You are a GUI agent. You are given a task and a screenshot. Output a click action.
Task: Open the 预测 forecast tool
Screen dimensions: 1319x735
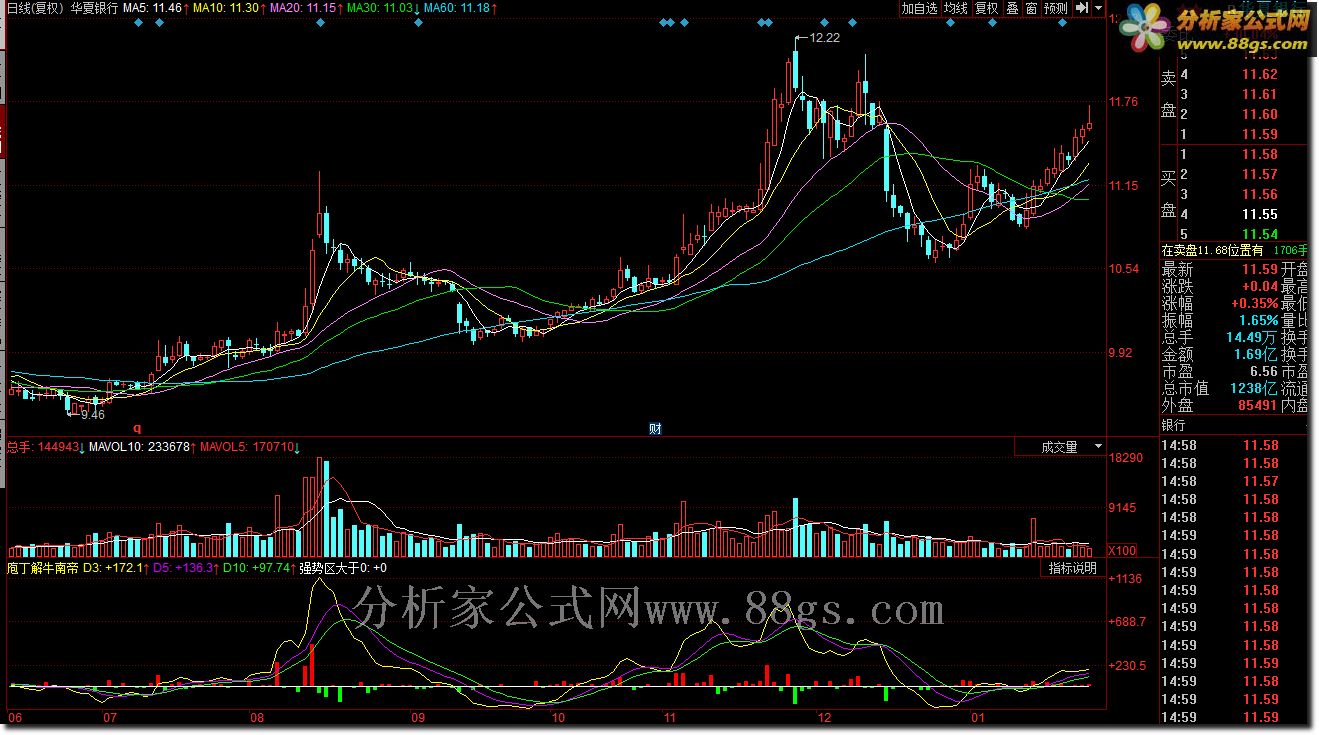tap(1056, 8)
